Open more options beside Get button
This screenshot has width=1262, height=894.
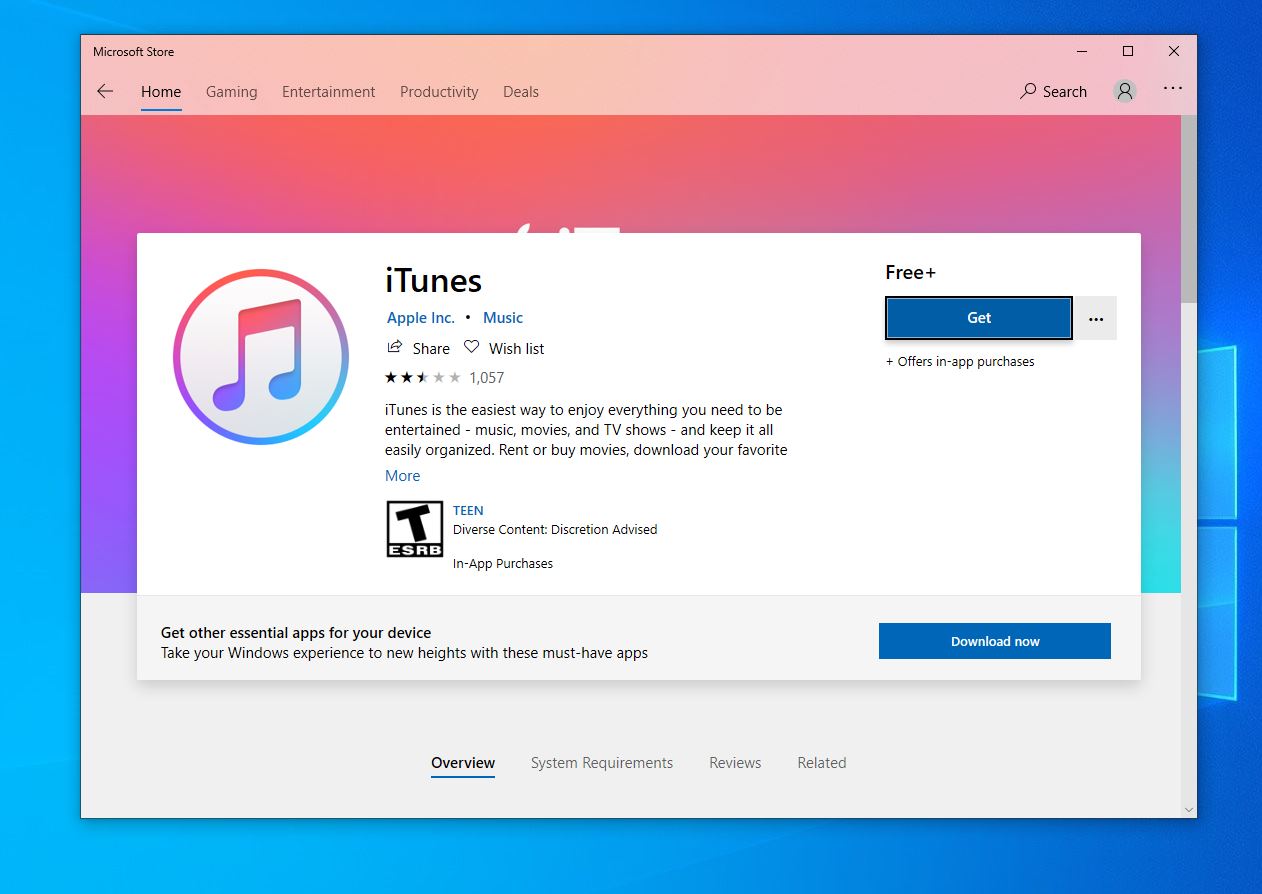(1096, 318)
